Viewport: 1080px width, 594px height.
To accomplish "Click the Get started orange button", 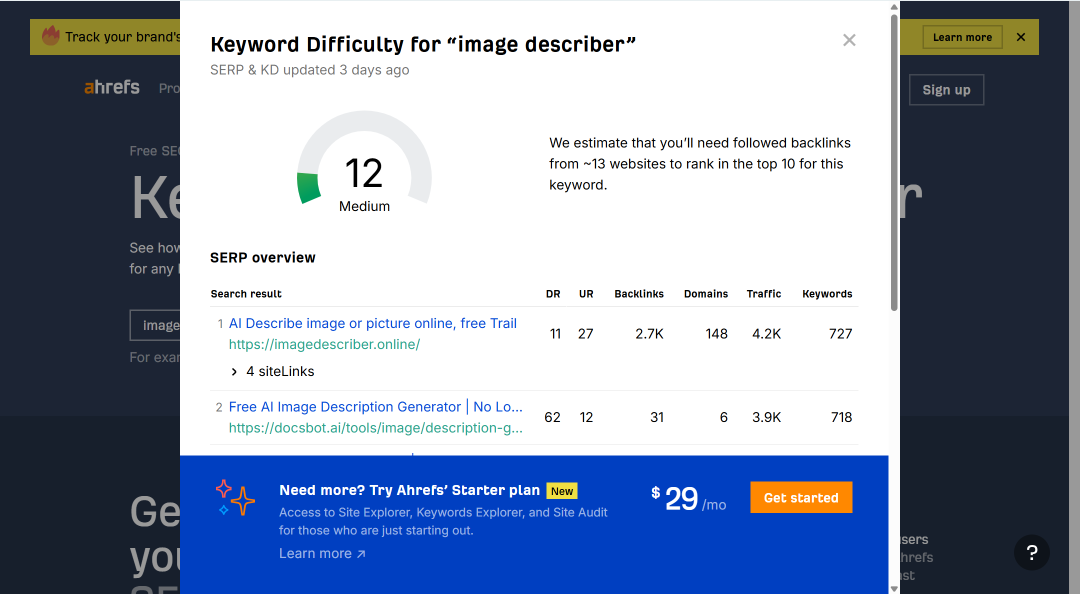I will [x=801, y=498].
